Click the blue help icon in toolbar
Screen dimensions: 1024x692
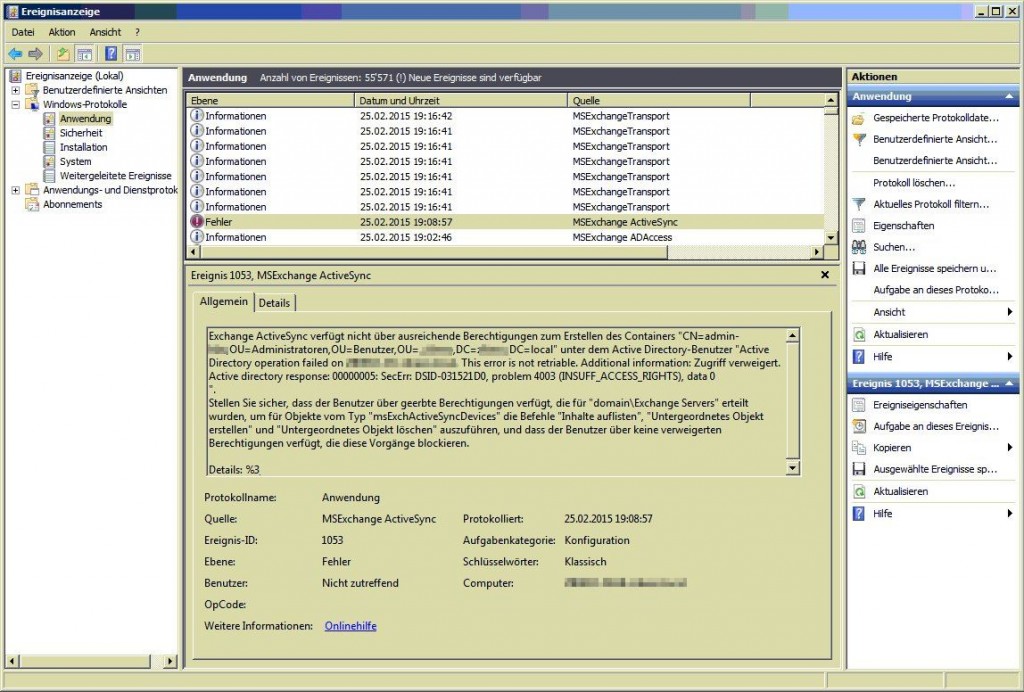click(x=111, y=53)
